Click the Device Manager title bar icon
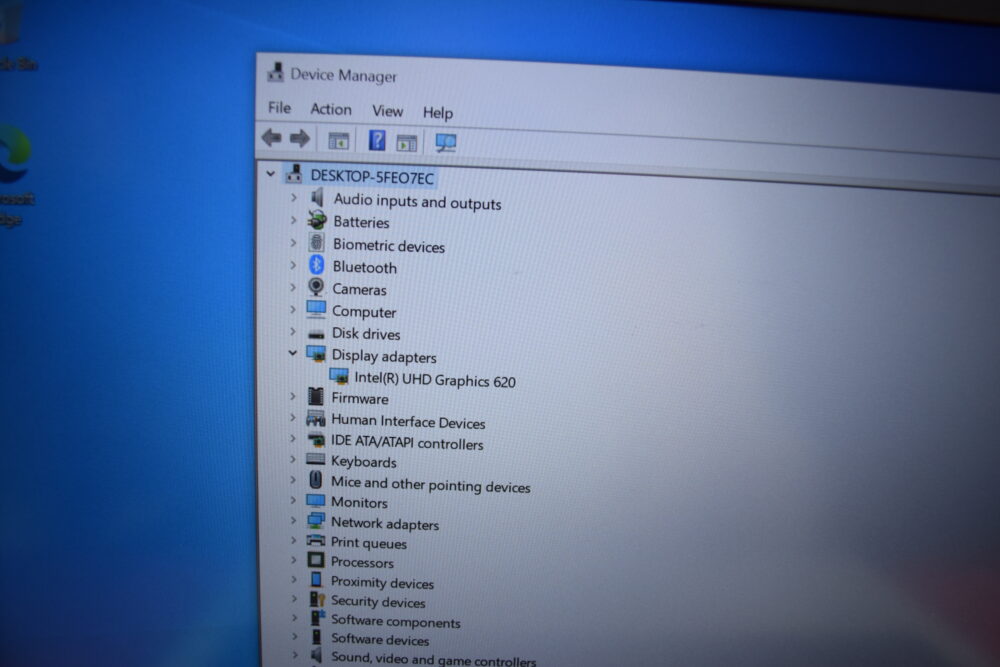 point(276,71)
